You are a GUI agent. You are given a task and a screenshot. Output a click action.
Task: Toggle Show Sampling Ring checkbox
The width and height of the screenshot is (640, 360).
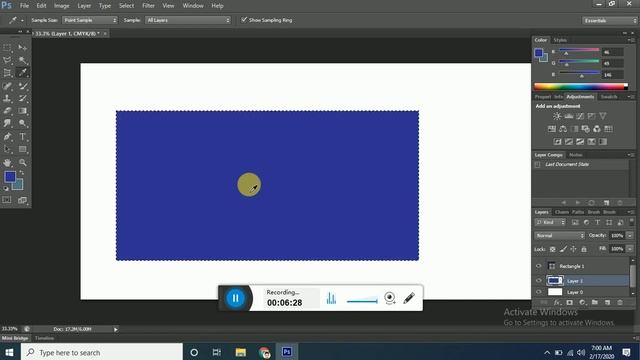pyautogui.click(x=244, y=20)
